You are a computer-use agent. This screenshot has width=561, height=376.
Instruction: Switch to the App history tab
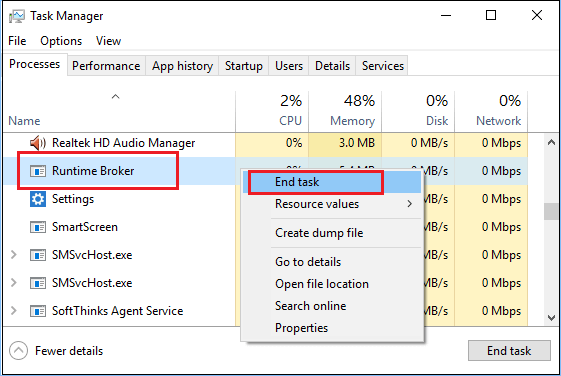click(x=182, y=66)
